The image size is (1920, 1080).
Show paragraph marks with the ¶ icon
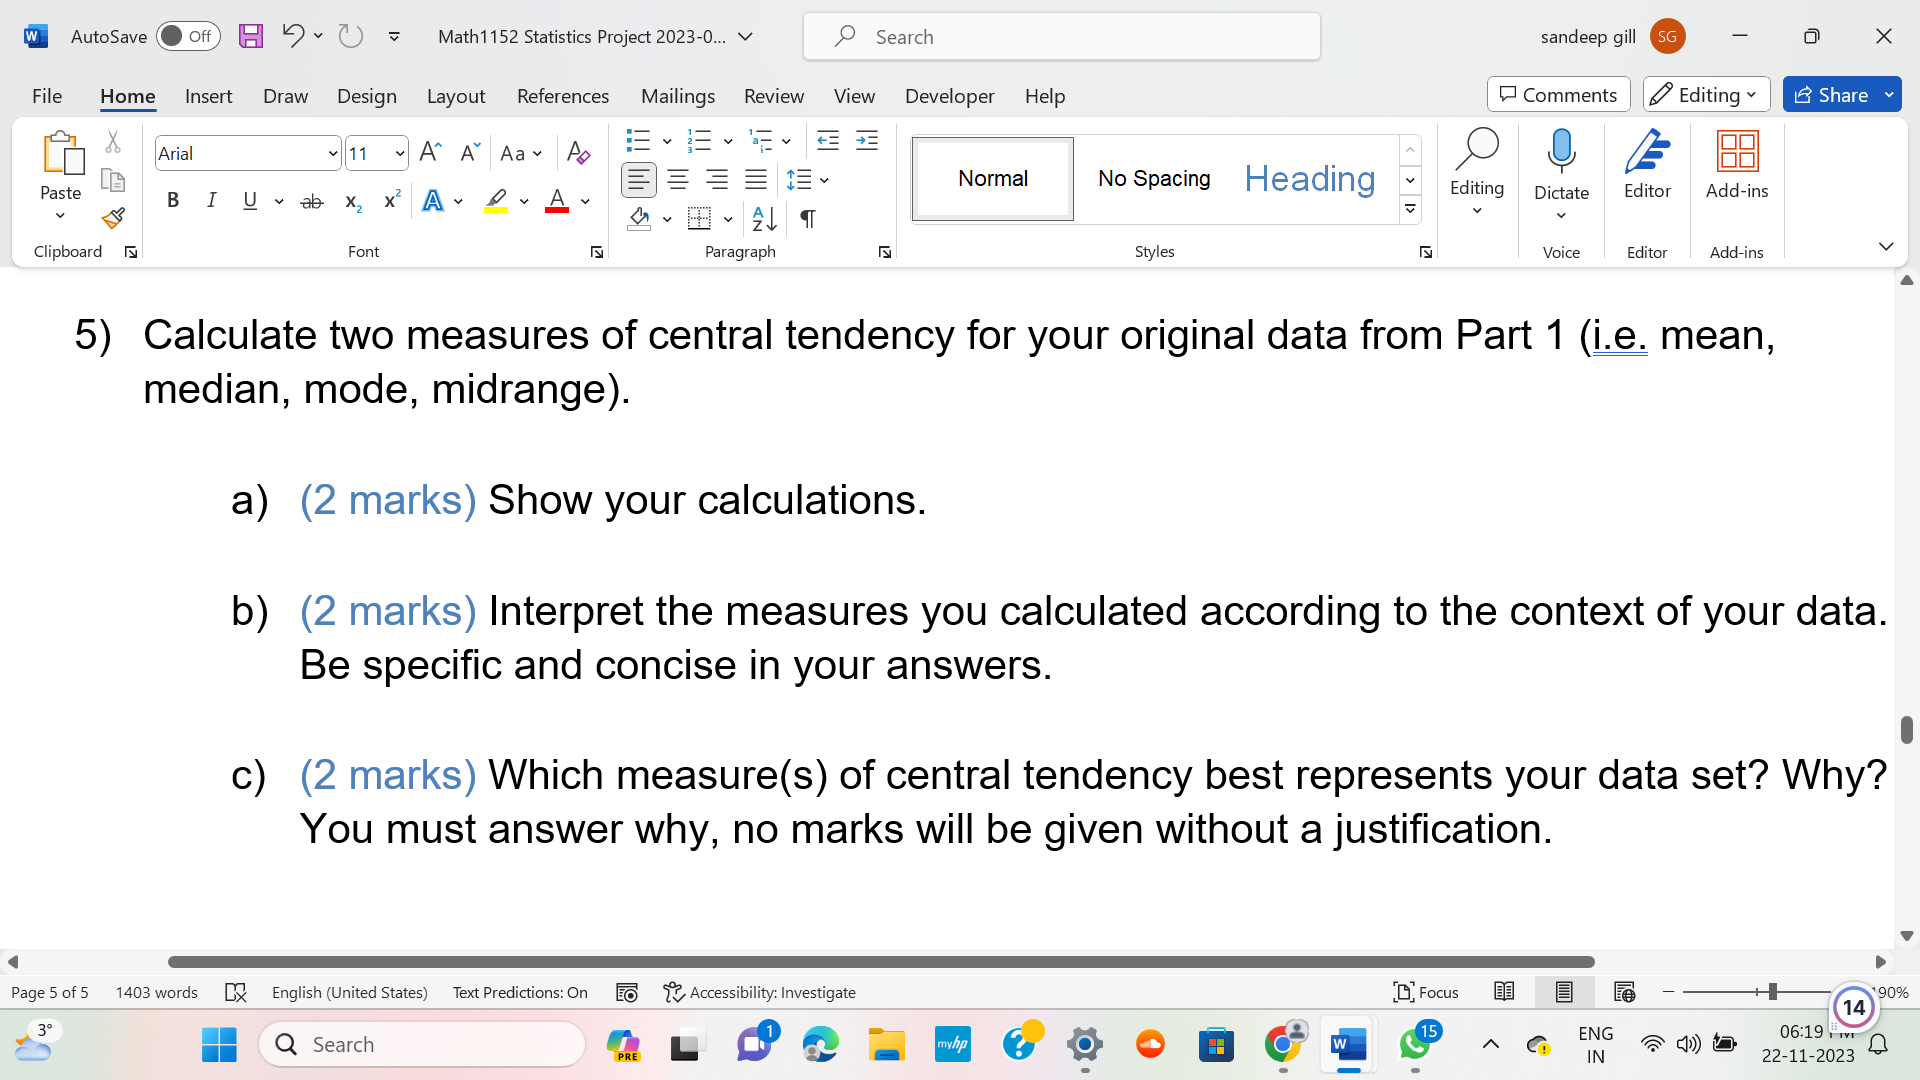click(x=808, y=219)
